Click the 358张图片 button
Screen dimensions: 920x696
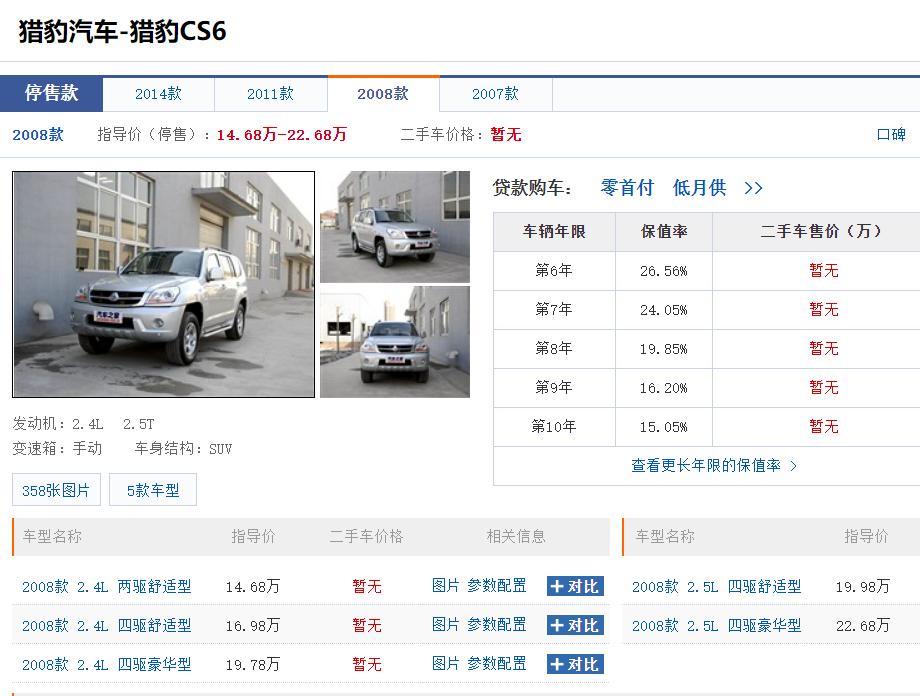[x=55, y=489]
